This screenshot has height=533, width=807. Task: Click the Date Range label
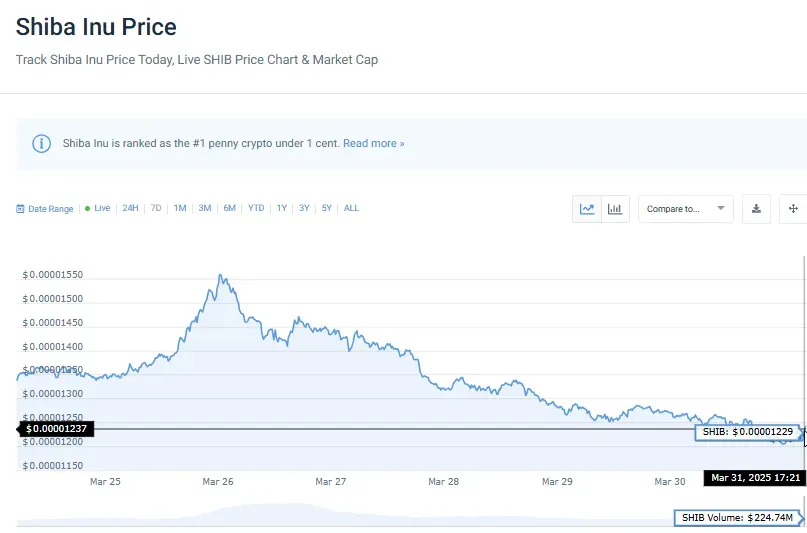click(50, 209)
